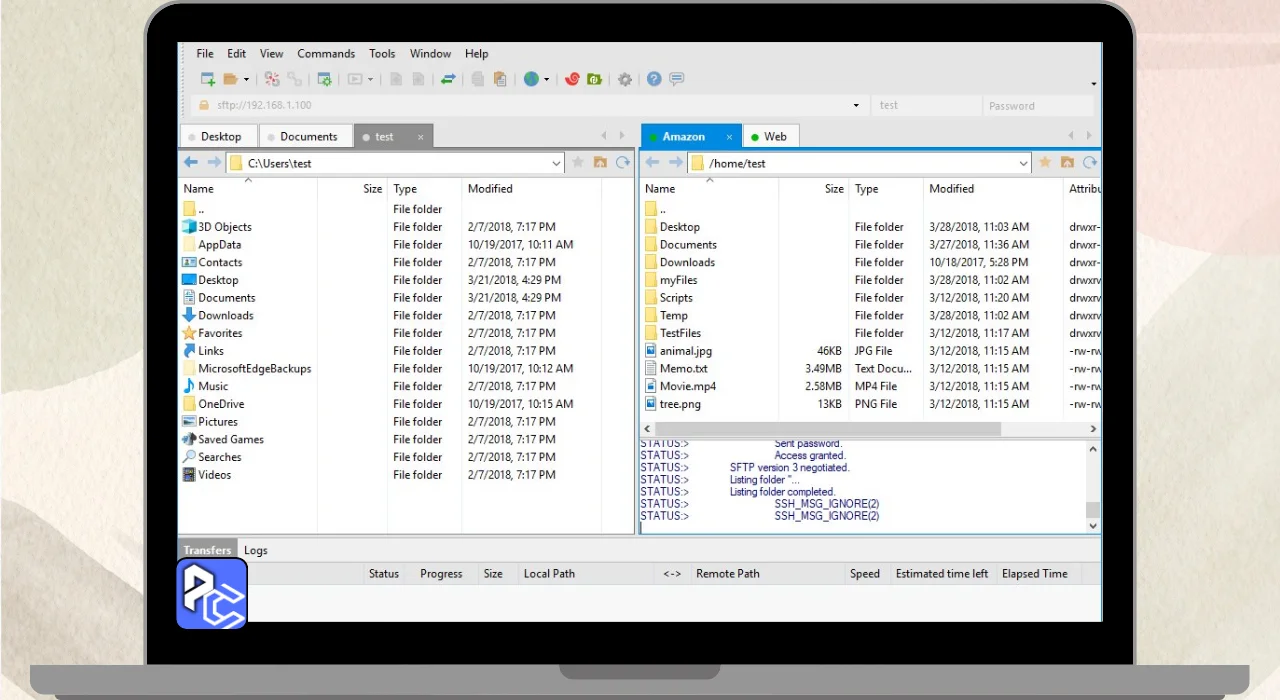Go to home folder in local pane

tap(600, 162)
